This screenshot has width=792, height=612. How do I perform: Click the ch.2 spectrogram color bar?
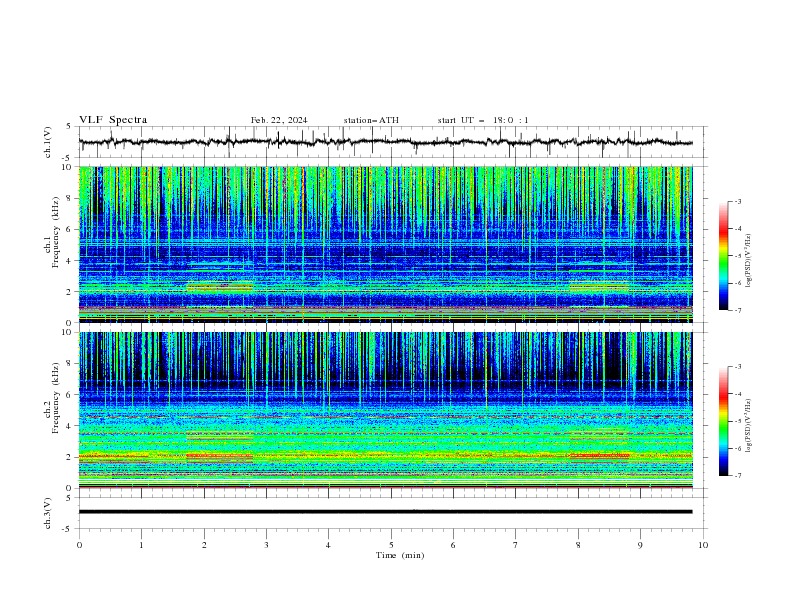723,421
